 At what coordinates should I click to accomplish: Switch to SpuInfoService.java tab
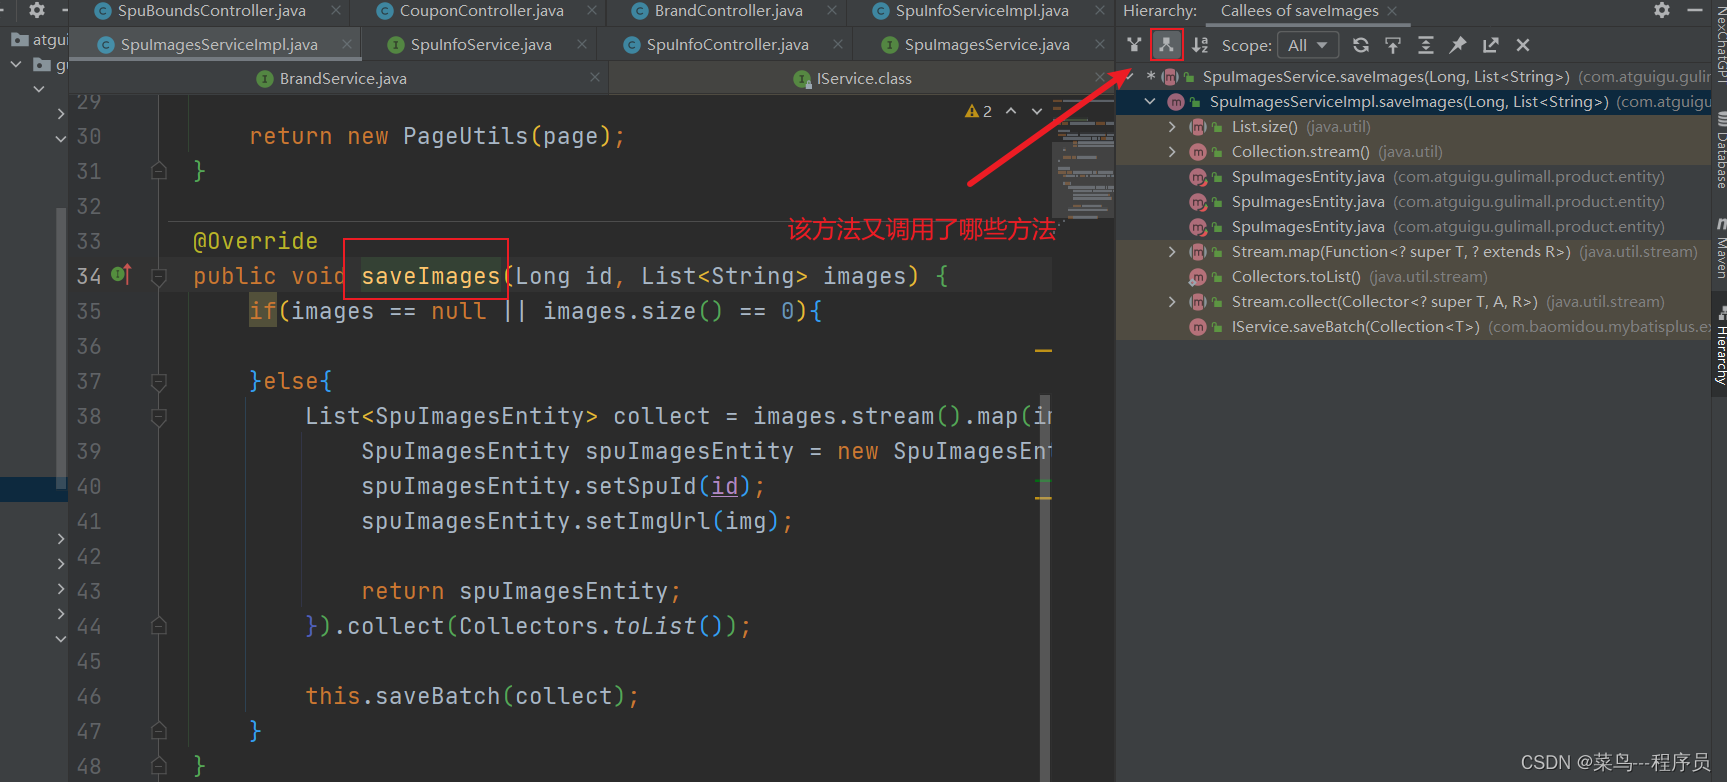pyautogui.click(x=481, y=45)
